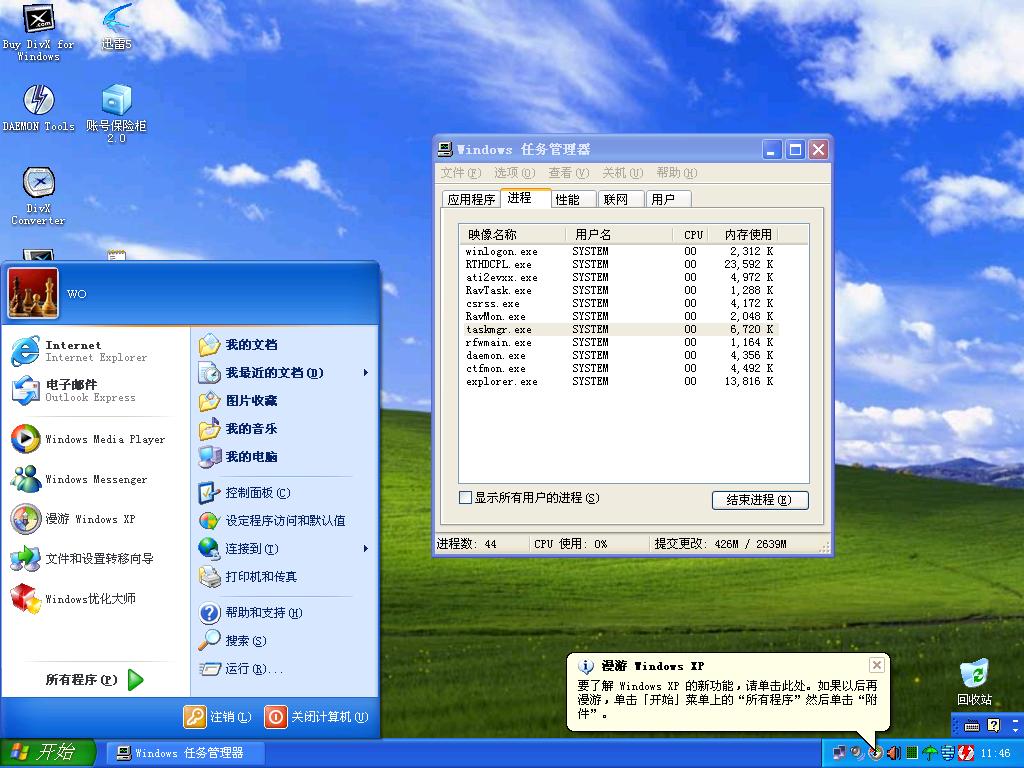The height and width of the screenshot is (768, 1024).
Task: Open 文件 menu in Task Manager
Action: pos(460,172)
